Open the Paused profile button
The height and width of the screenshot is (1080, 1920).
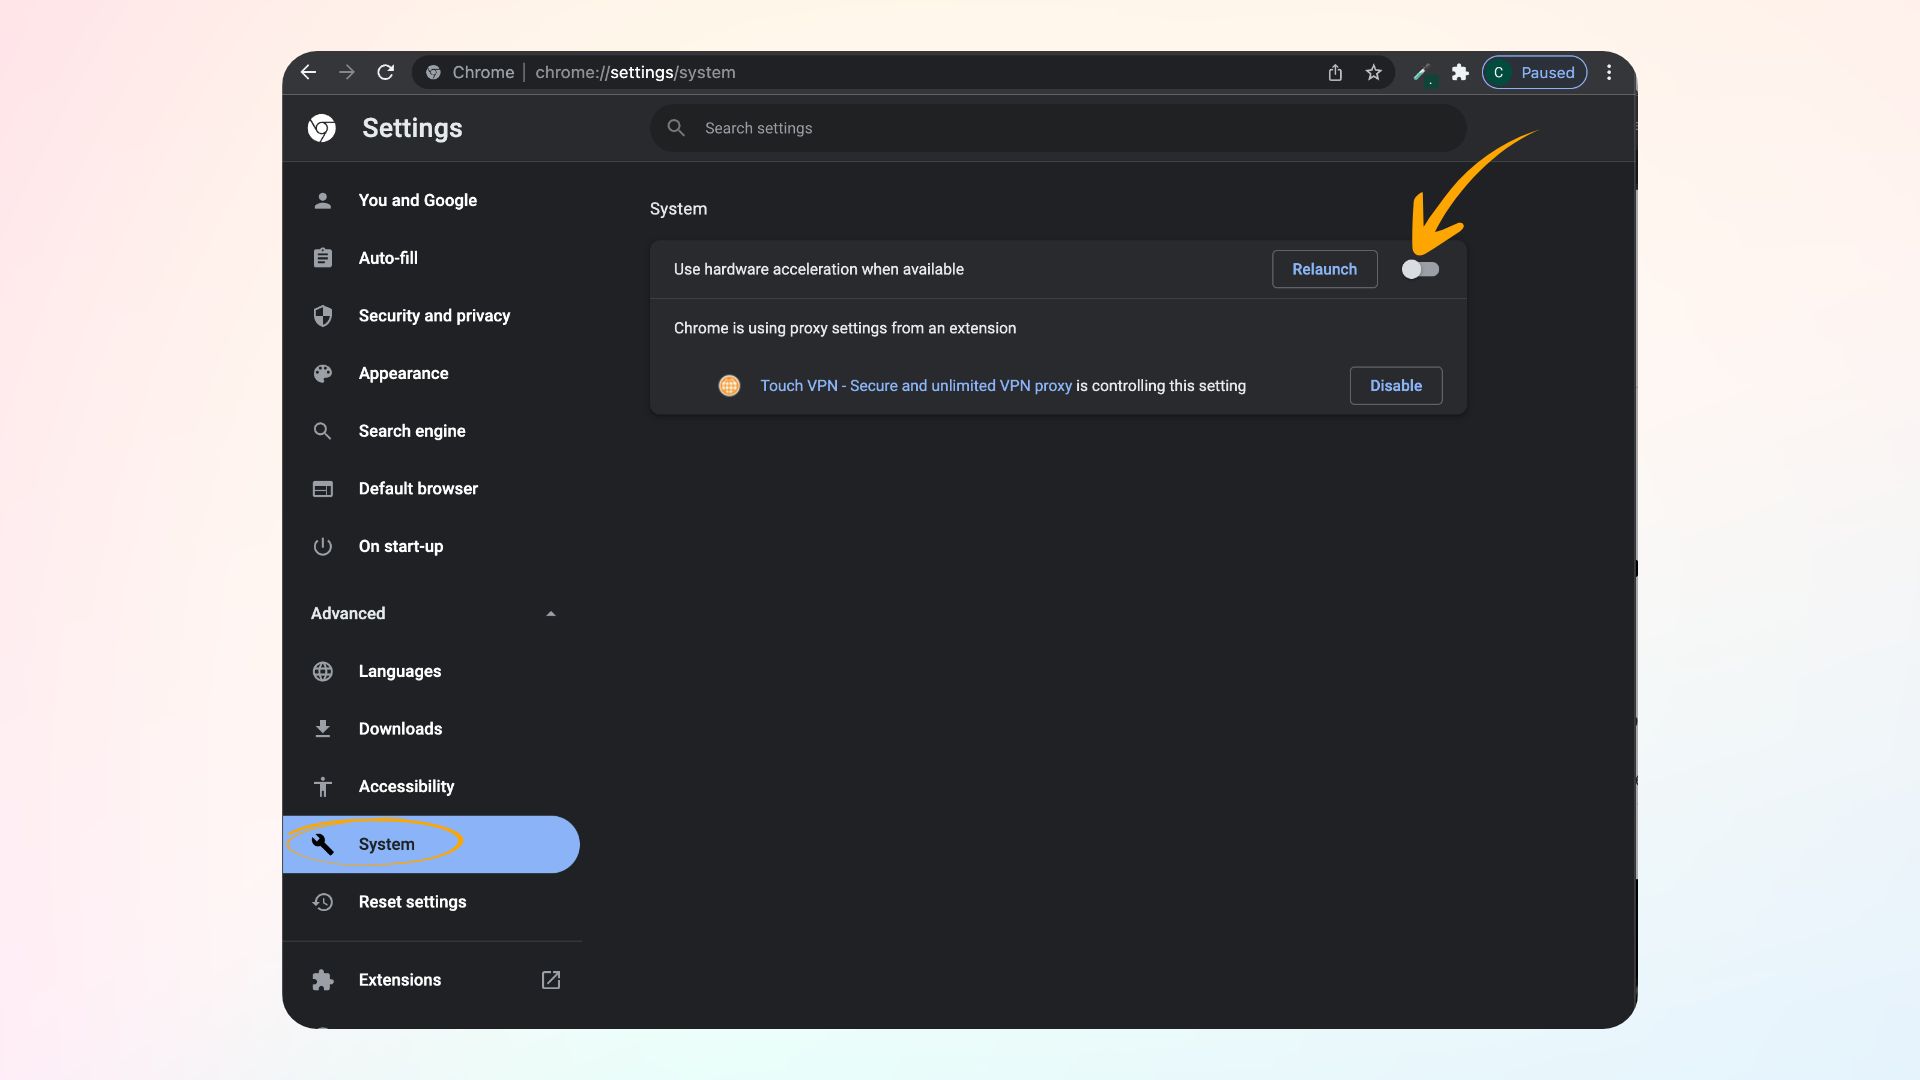click(1534, 72)
